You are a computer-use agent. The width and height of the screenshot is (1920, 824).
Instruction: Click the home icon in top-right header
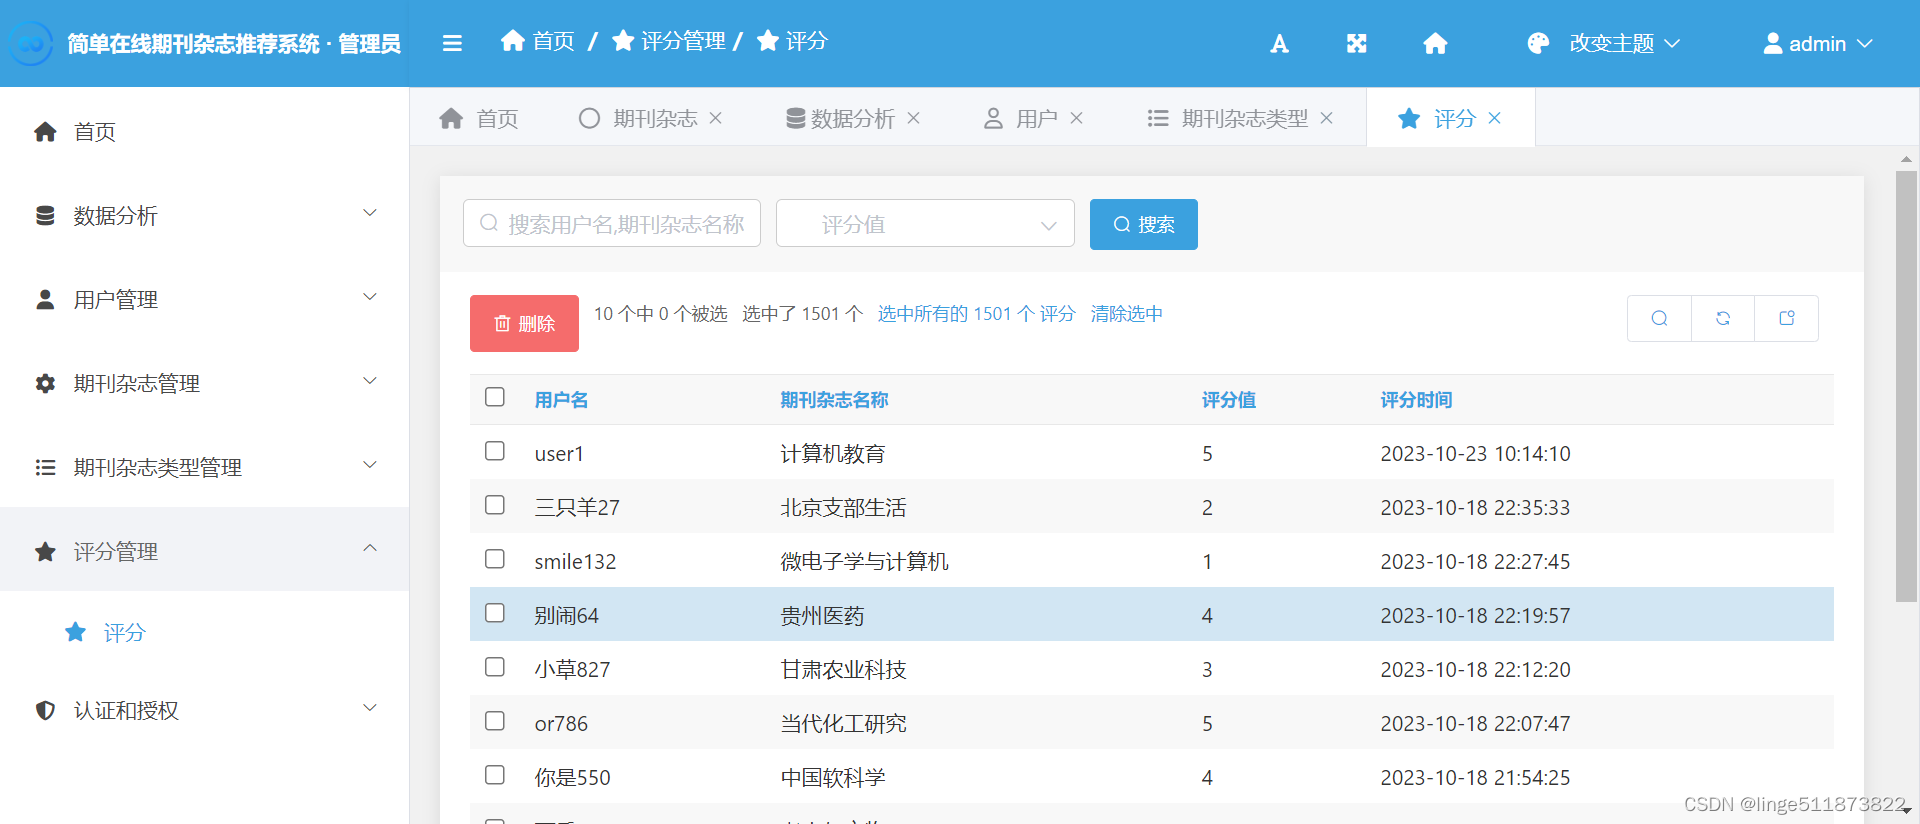click(1435, 43)
